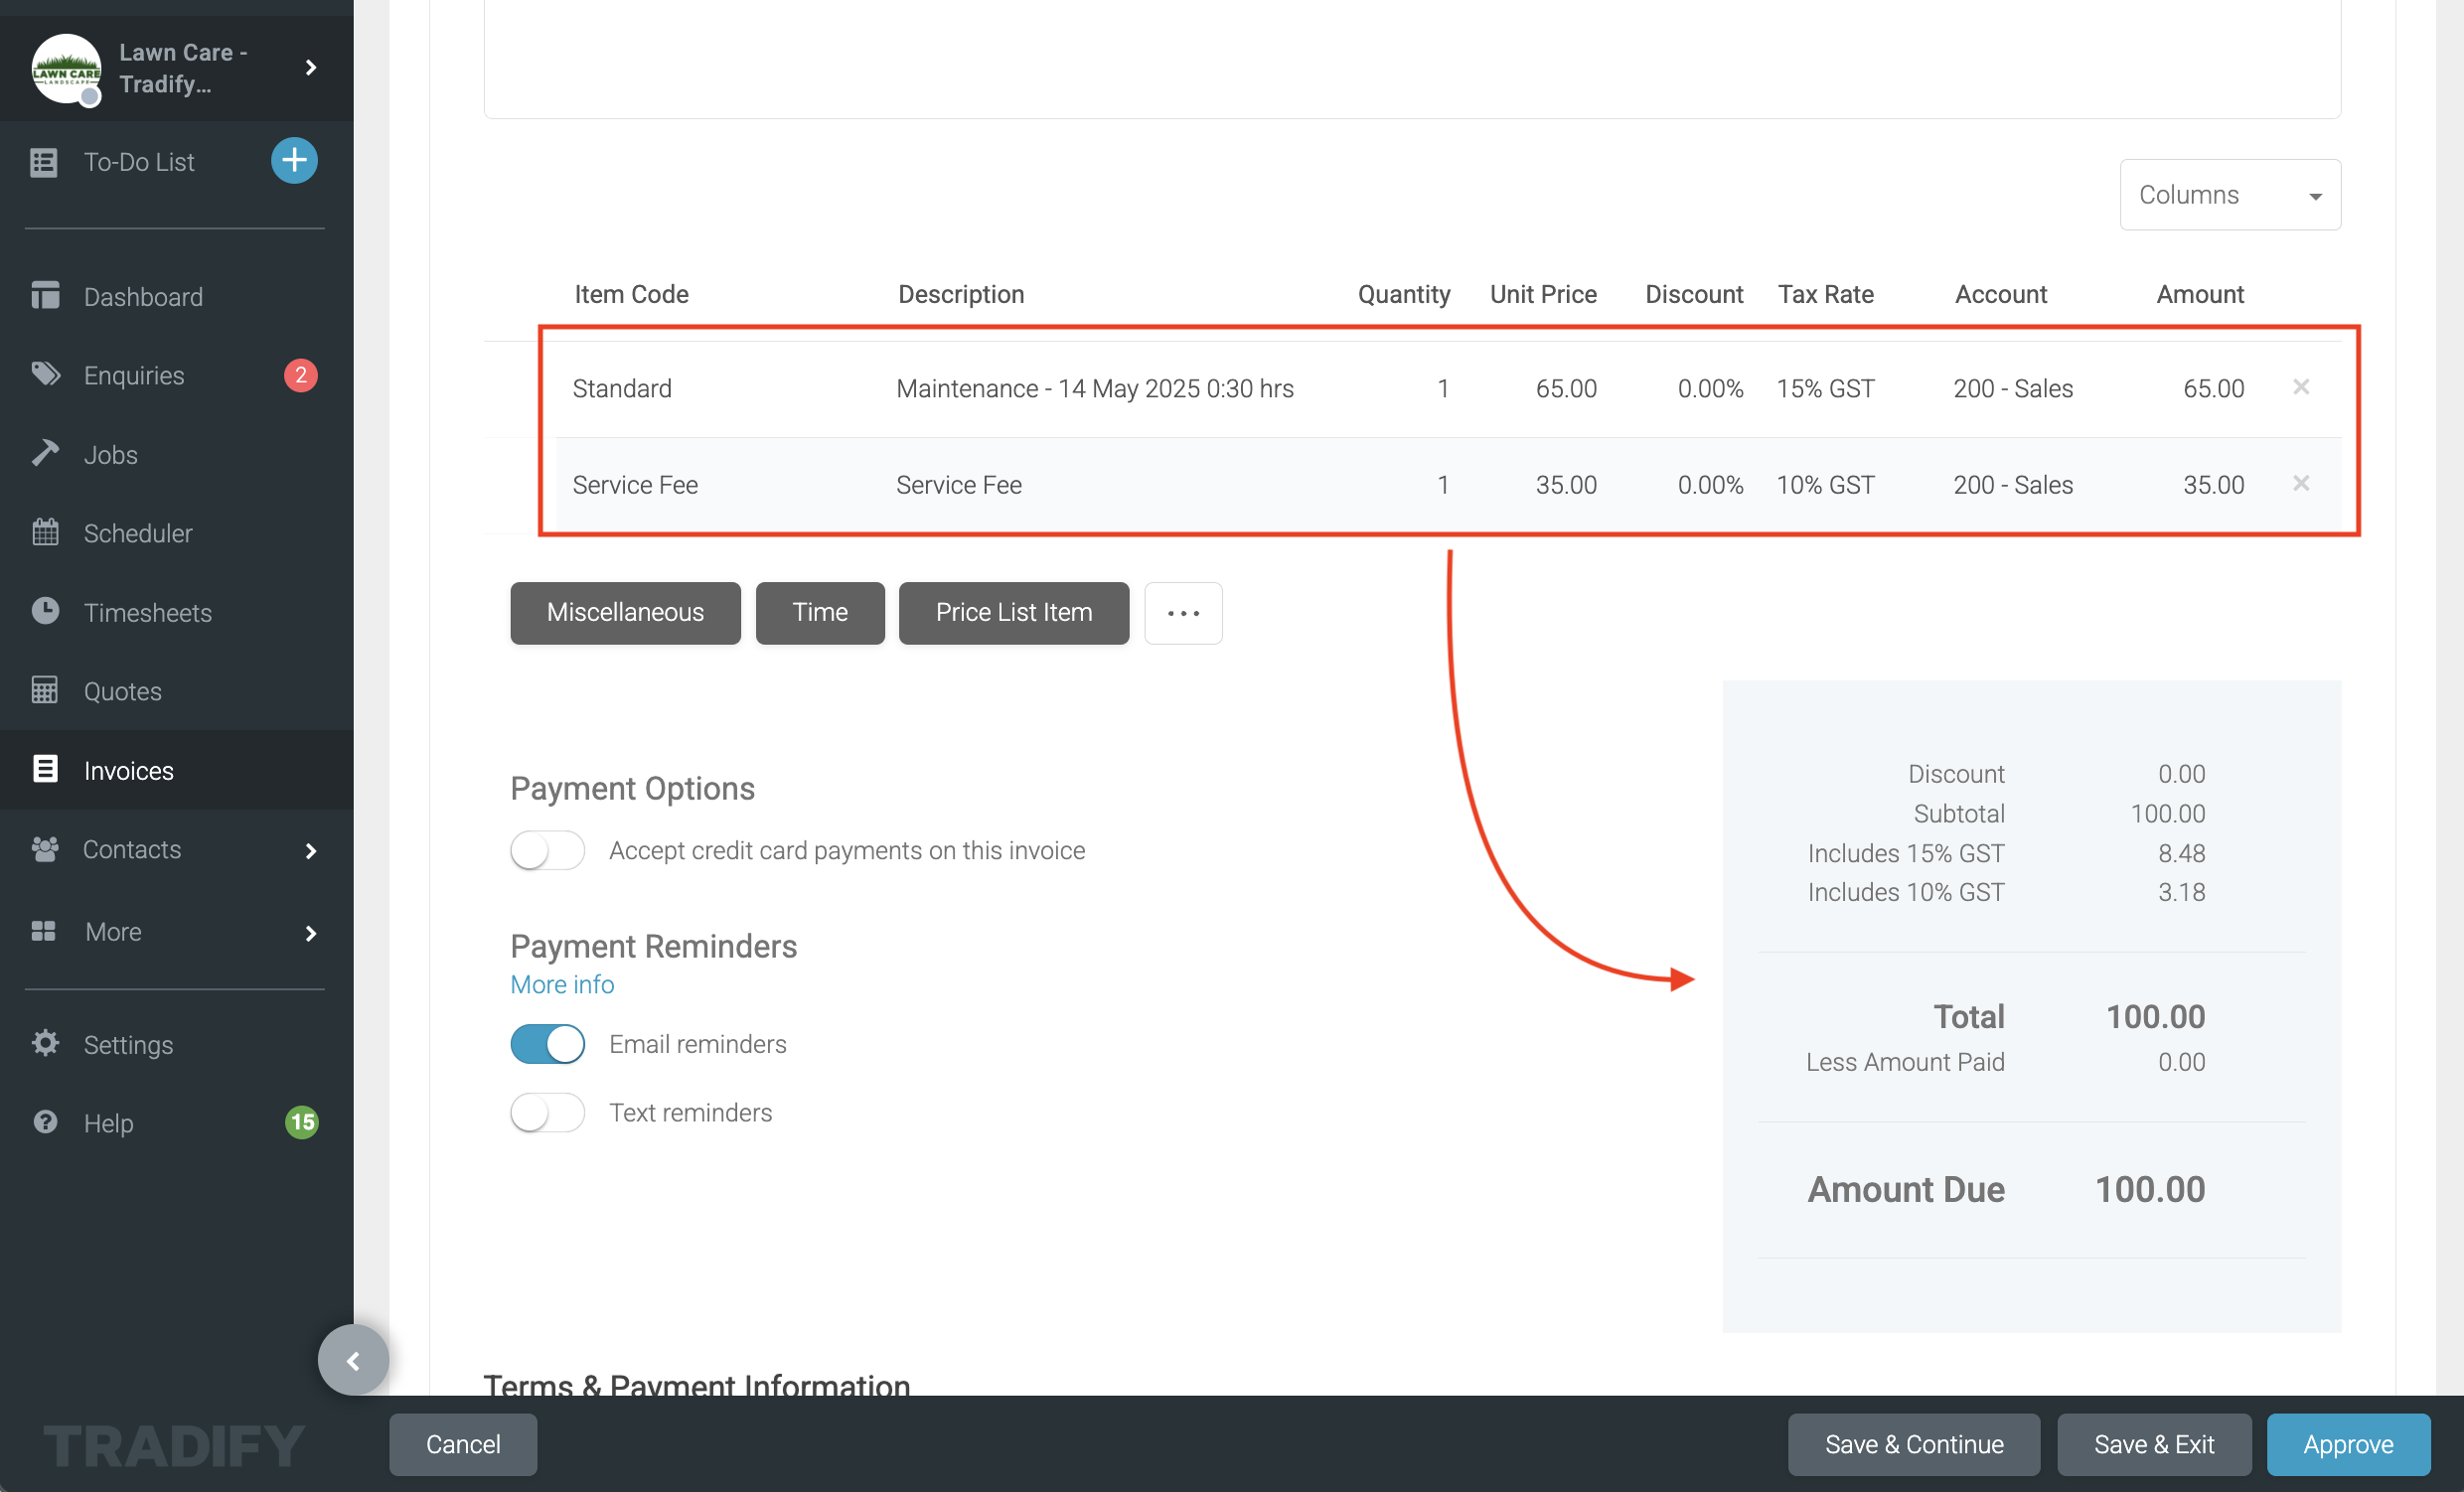Click the Service Fee description cell
Screen dimensions: 2464x1492
click(958, 485)
